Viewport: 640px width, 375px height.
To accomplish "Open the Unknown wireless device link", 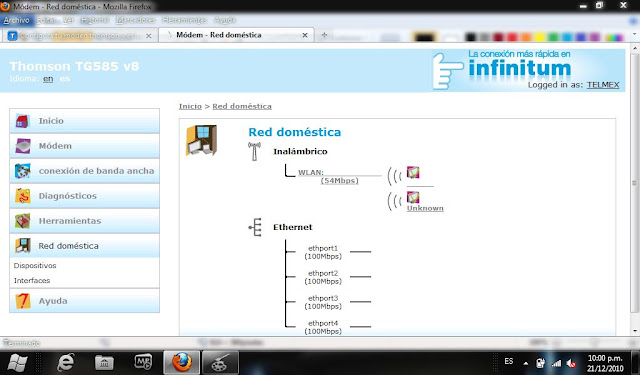I will tap(425, 208).
